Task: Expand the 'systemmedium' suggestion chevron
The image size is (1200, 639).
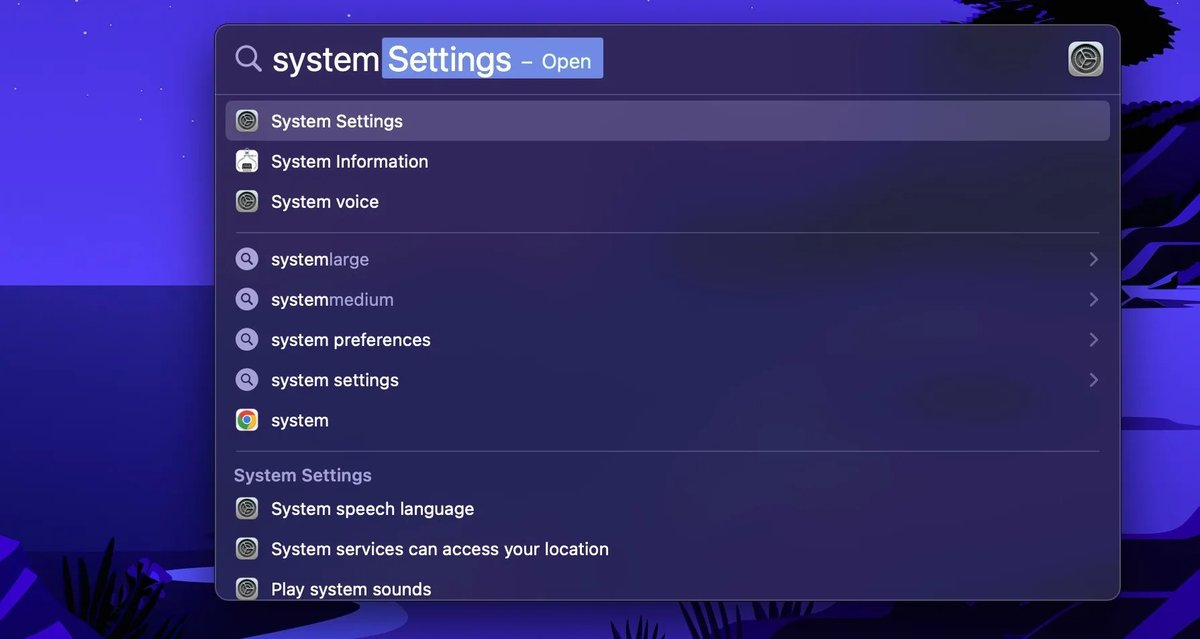Action: click(x=1093, y=298)
